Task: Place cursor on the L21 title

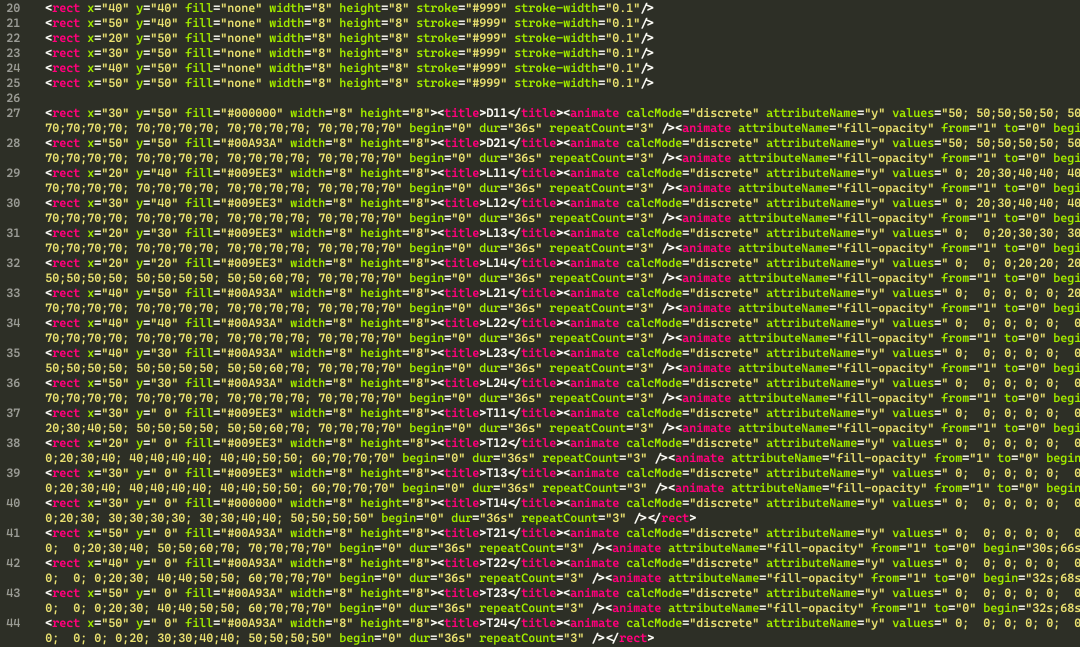Action: point(494,293)
